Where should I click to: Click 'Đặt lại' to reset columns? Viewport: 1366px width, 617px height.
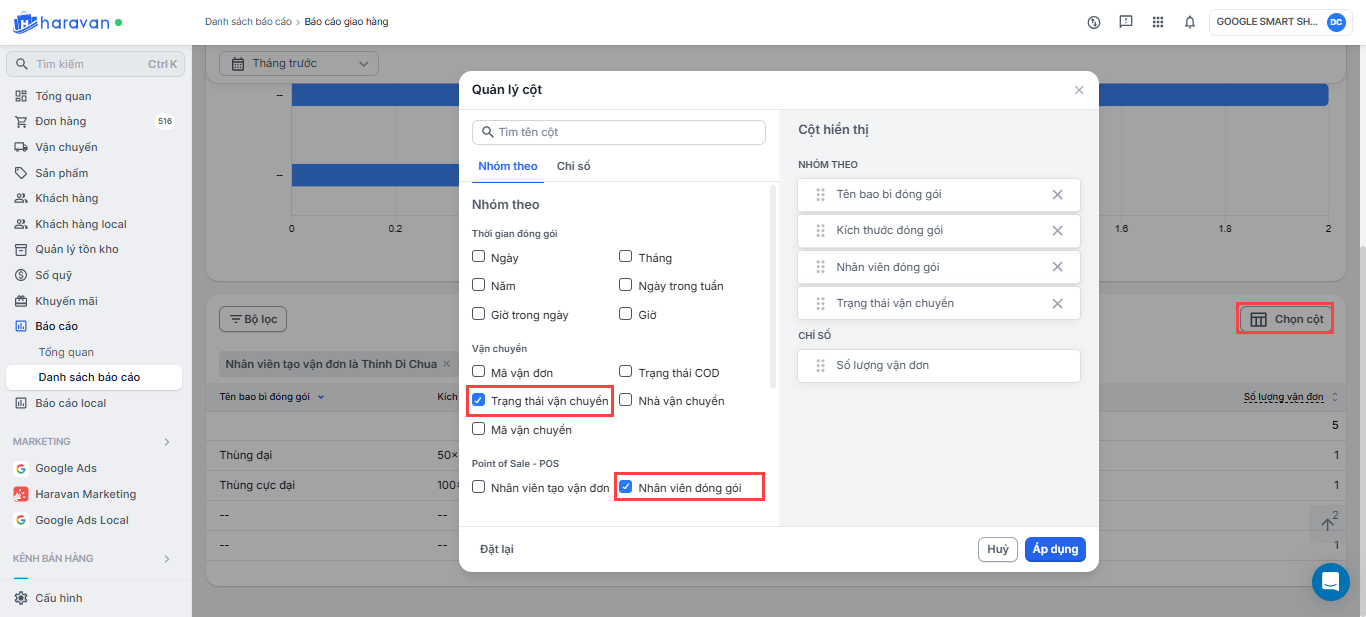(x=497, y=549)
